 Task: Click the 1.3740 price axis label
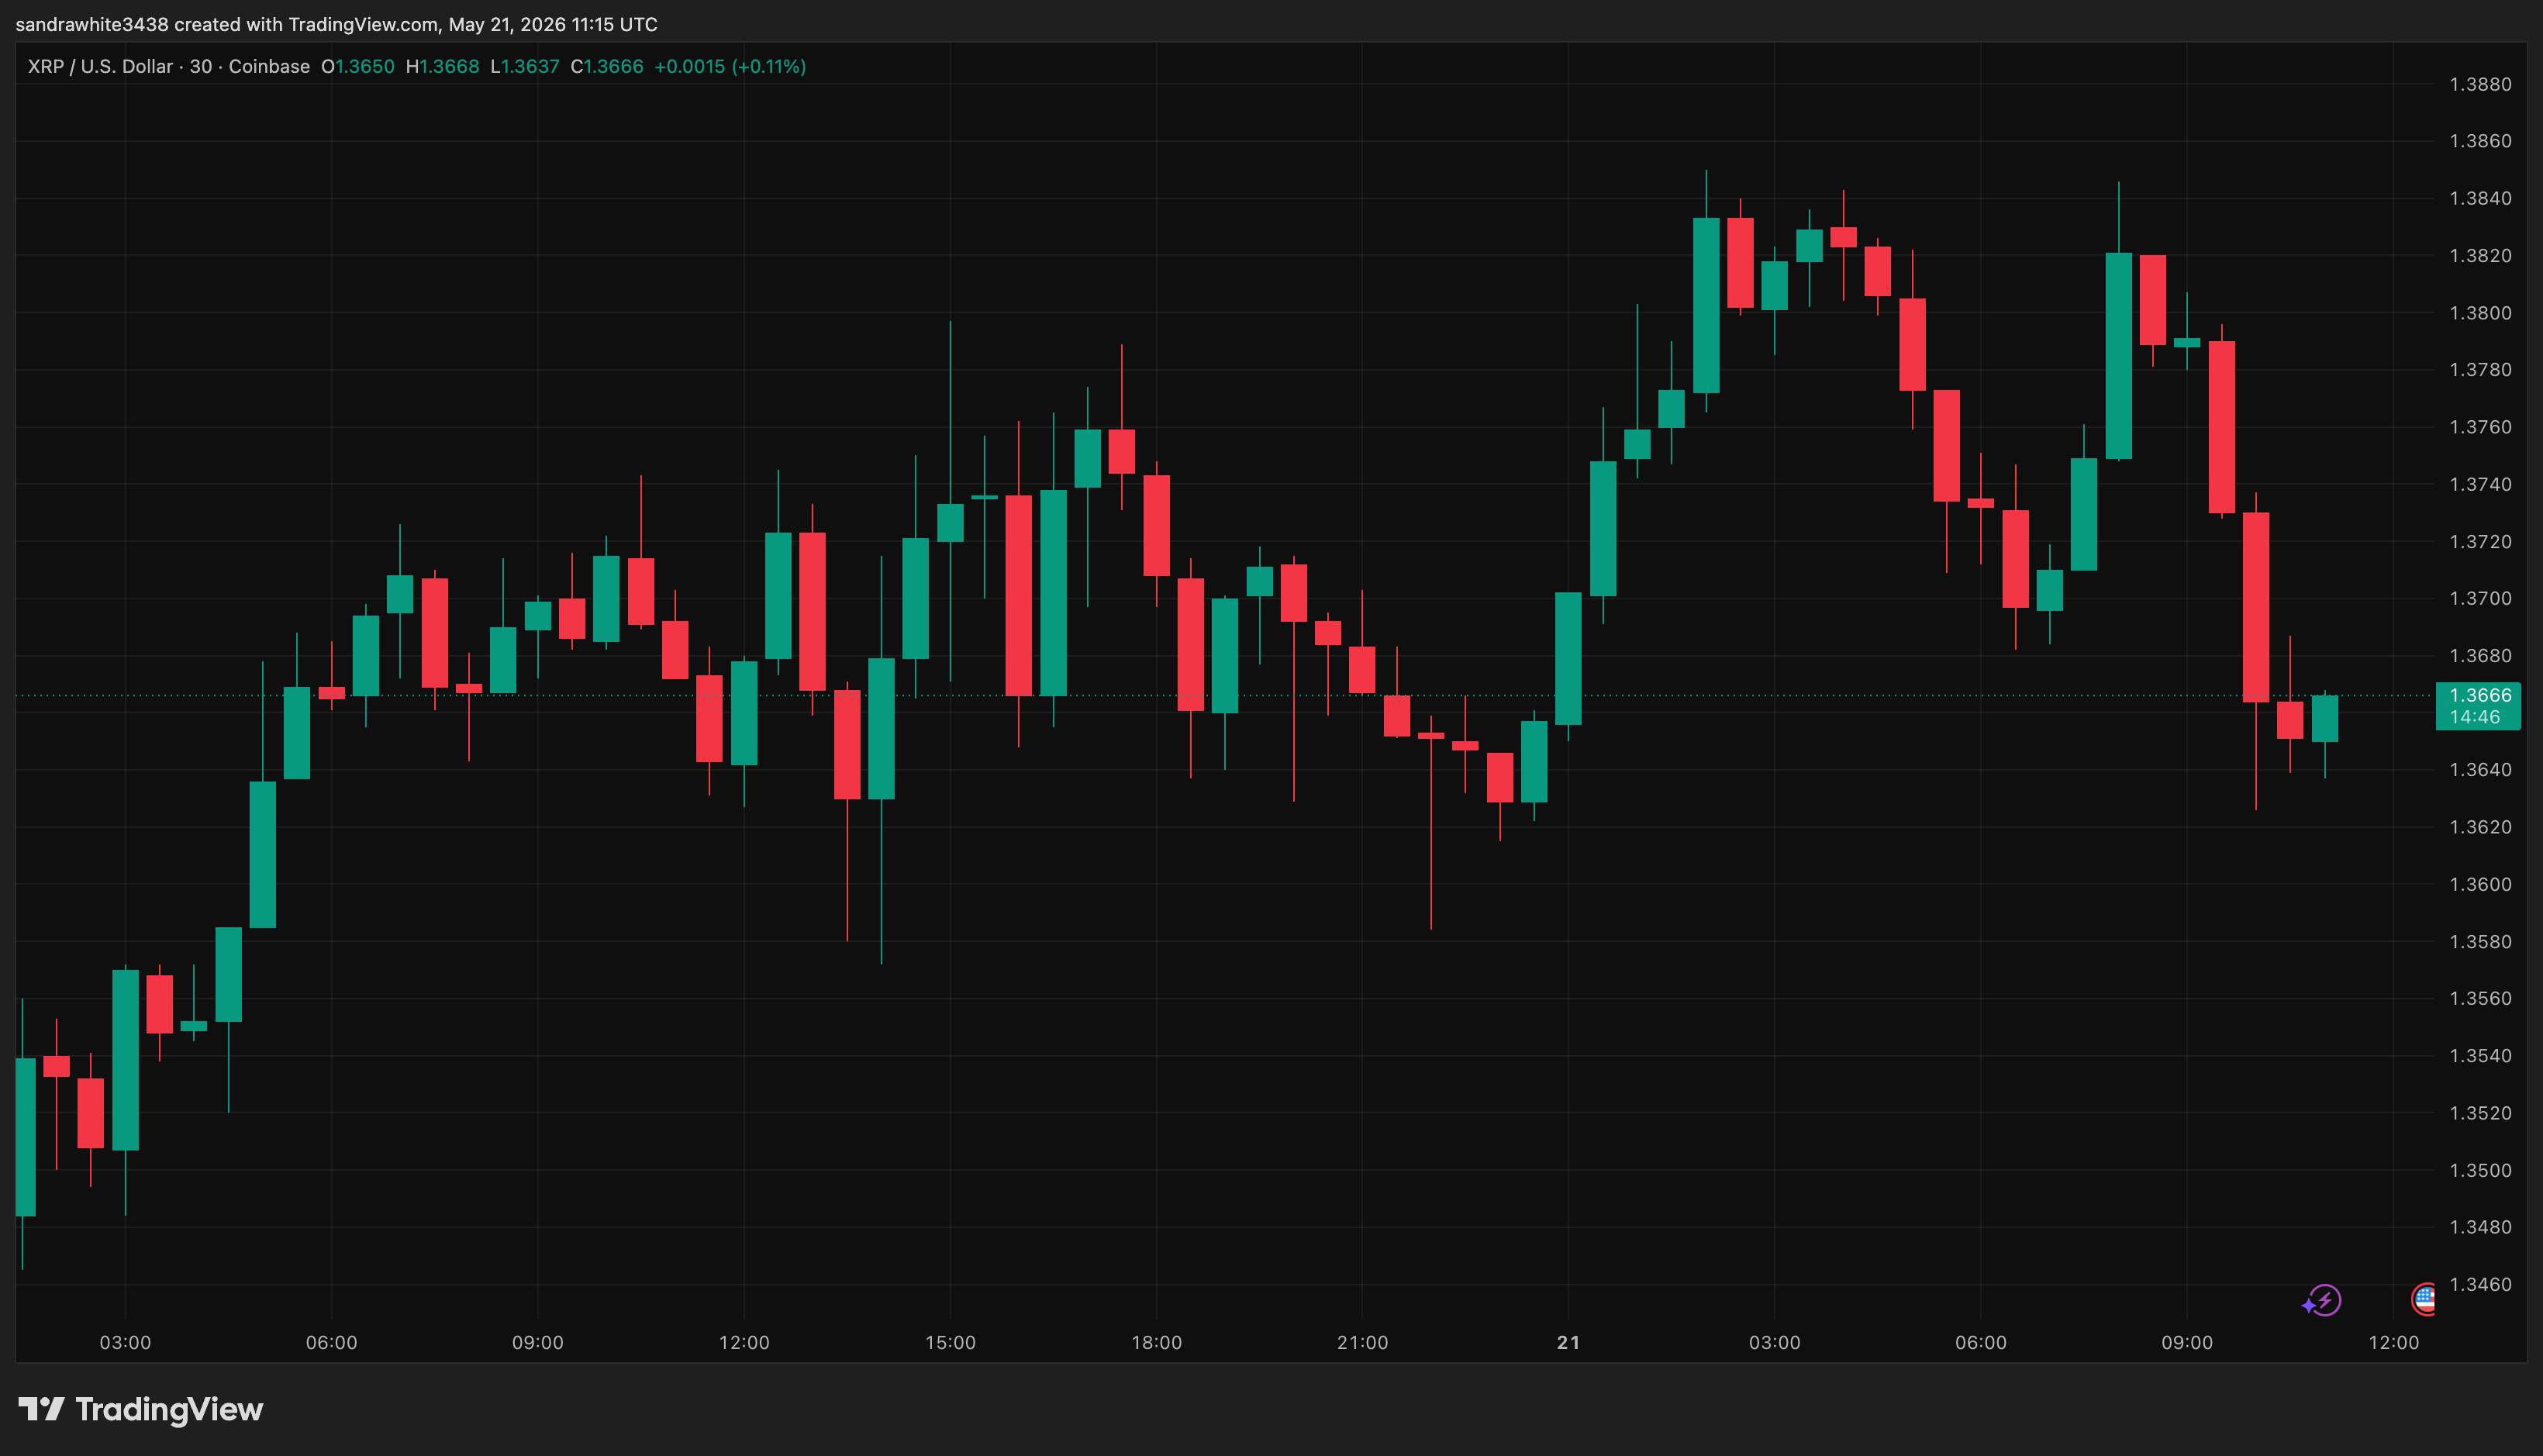[x=2480, y=484]
